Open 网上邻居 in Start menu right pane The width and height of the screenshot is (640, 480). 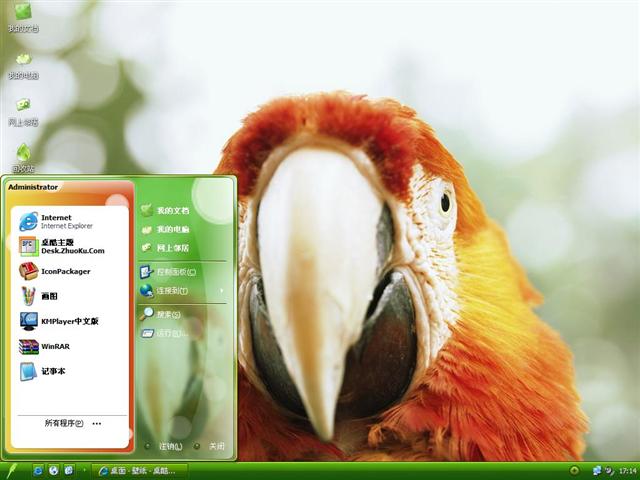point(165,247)
